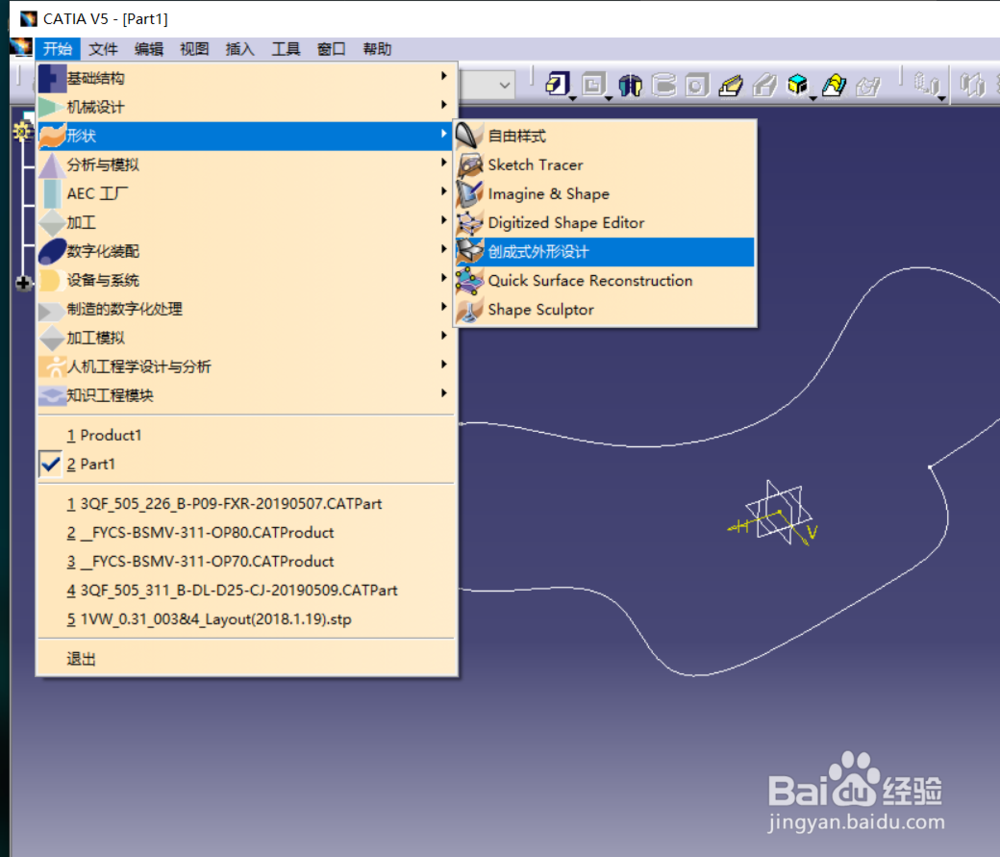The image size is (1000, 857).
Task: Expand the 设备与系统 submenu arrow
Action: (444, 278)
